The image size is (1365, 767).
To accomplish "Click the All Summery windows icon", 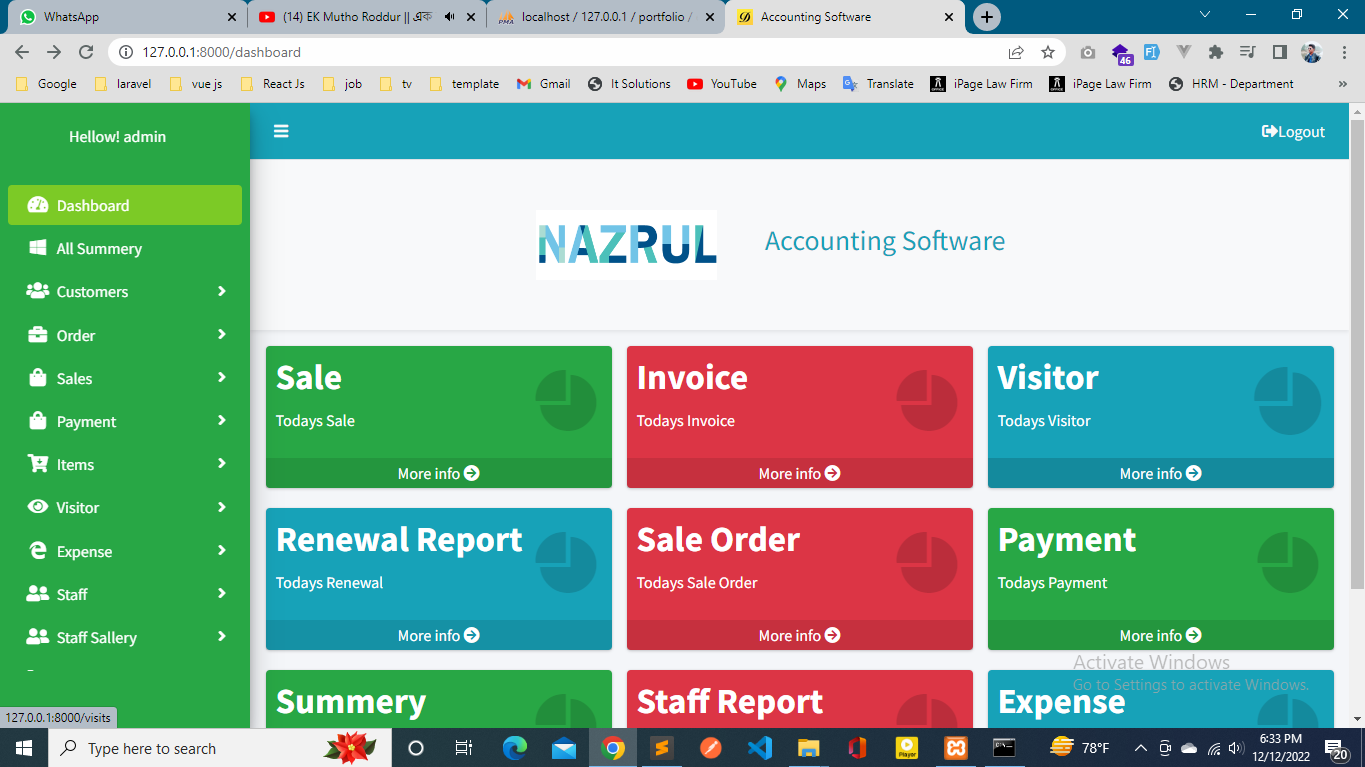I will click(x=38, y=248).
